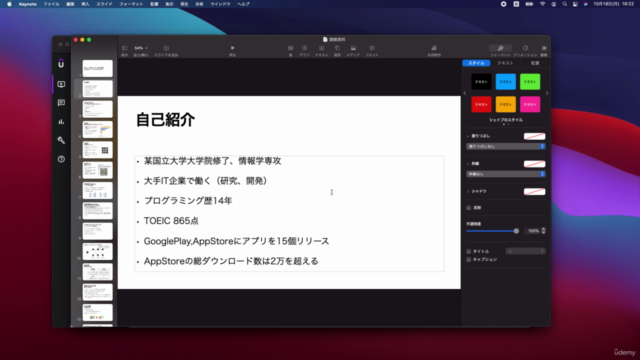Insert a table from the toolbar

[x=291, y=48]
